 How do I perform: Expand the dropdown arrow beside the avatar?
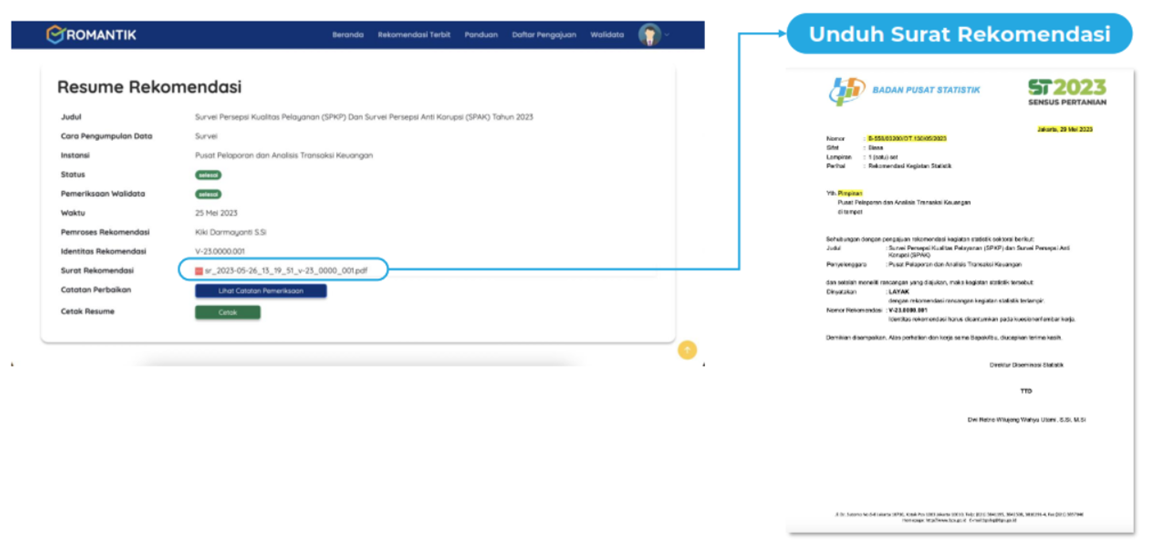coord(667,35)
